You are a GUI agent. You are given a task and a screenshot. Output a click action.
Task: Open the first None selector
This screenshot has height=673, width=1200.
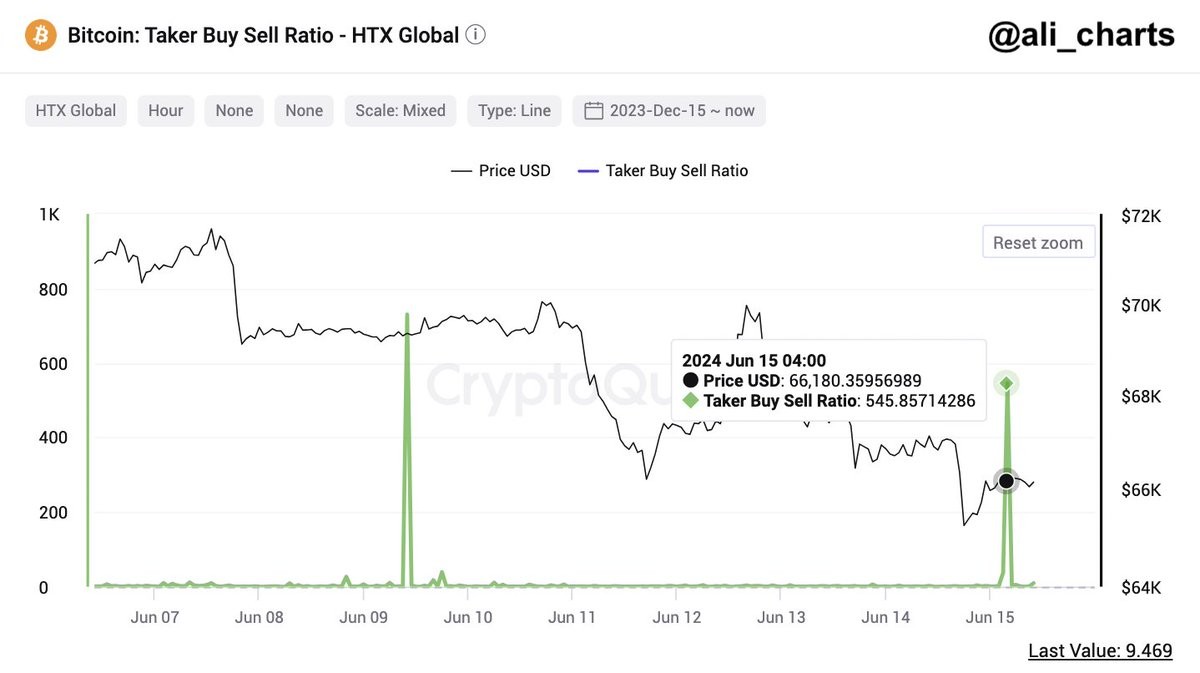point(234,111)
